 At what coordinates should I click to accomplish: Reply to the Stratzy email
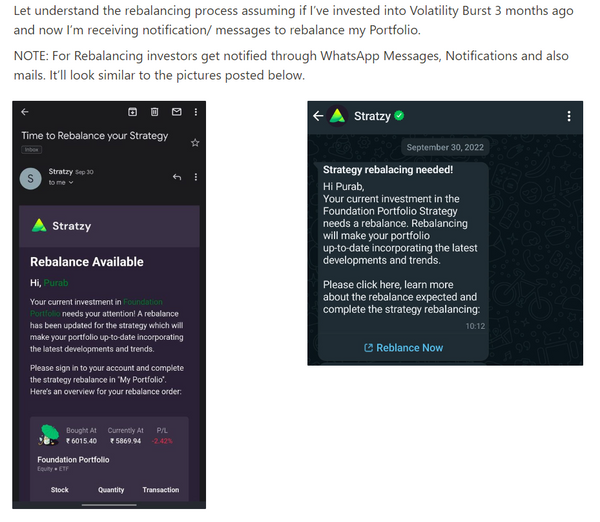point(176,177)
